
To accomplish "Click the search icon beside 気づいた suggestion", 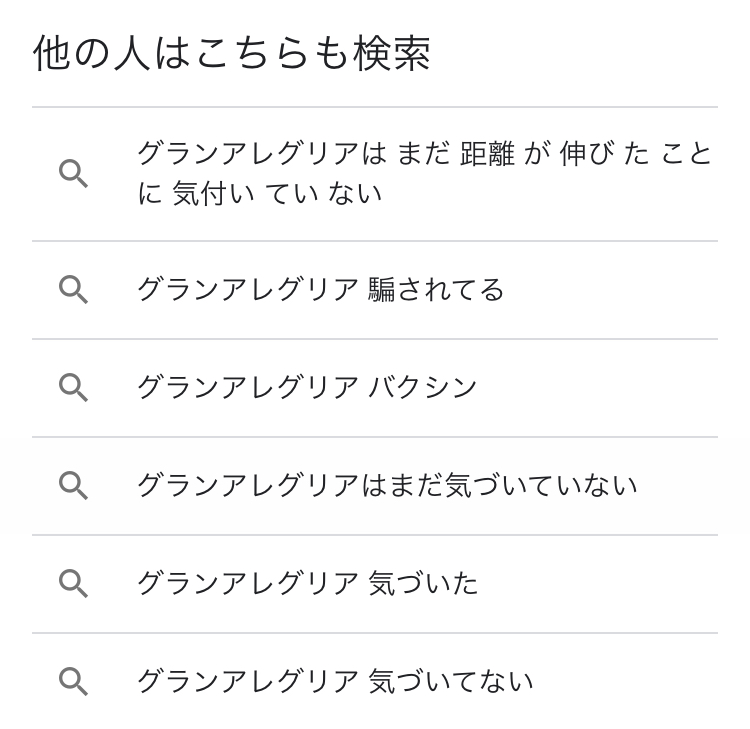I will pyautogui.click(x=73, y=583).
